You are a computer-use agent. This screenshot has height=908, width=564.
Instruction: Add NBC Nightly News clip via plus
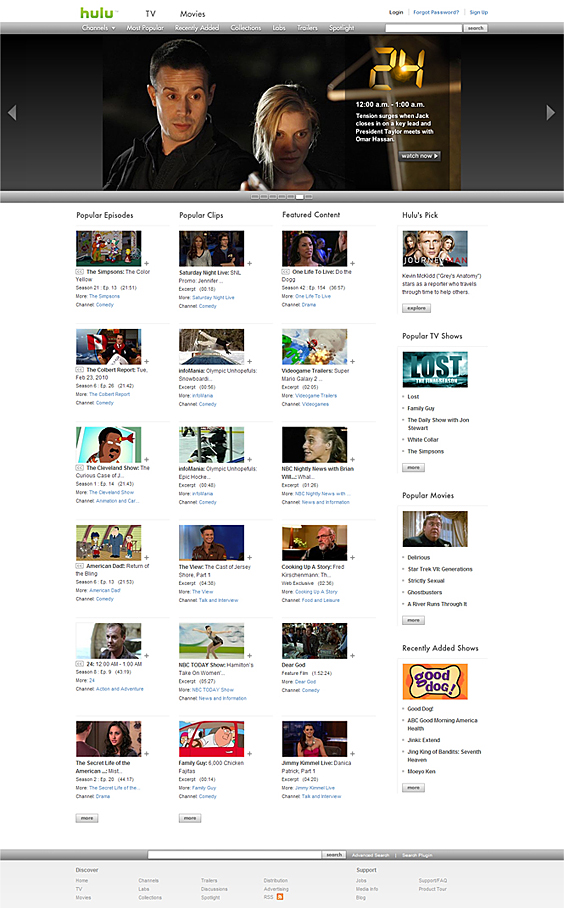tap(352, 460)
